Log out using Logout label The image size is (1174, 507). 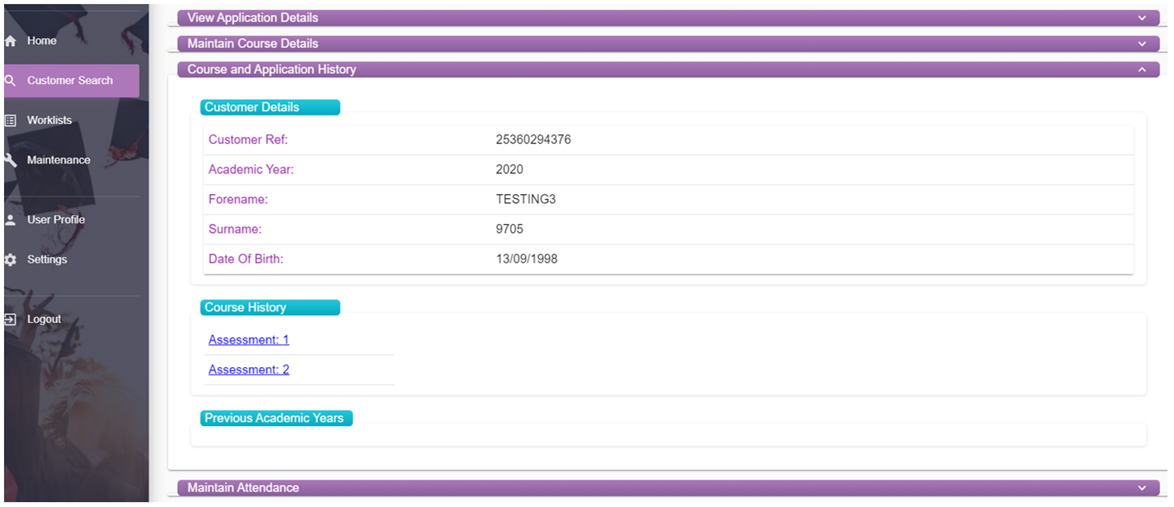click(44, 320)
